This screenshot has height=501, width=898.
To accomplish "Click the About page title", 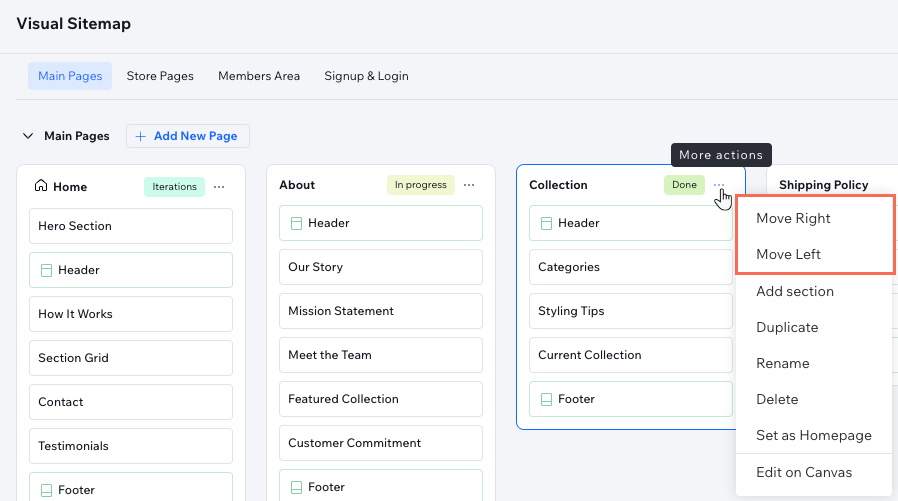I will 297,185.
